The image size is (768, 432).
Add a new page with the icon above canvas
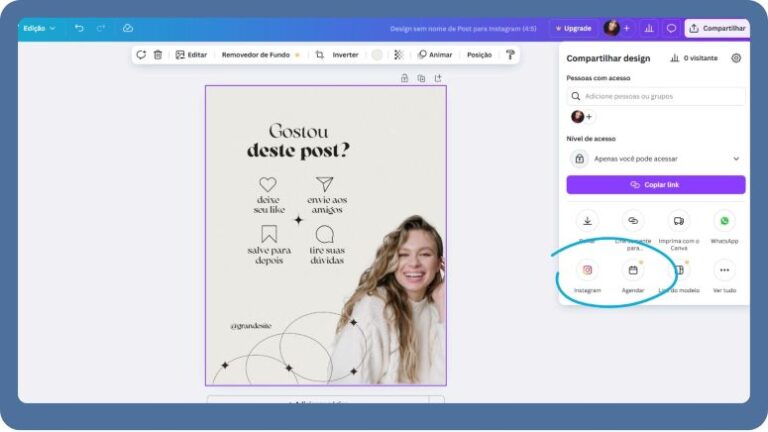tap(438, 78)
